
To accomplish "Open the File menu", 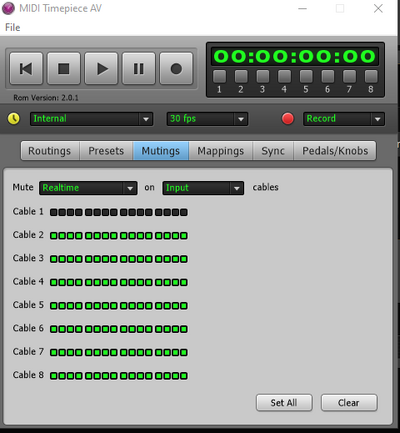I will pos(13,27).
